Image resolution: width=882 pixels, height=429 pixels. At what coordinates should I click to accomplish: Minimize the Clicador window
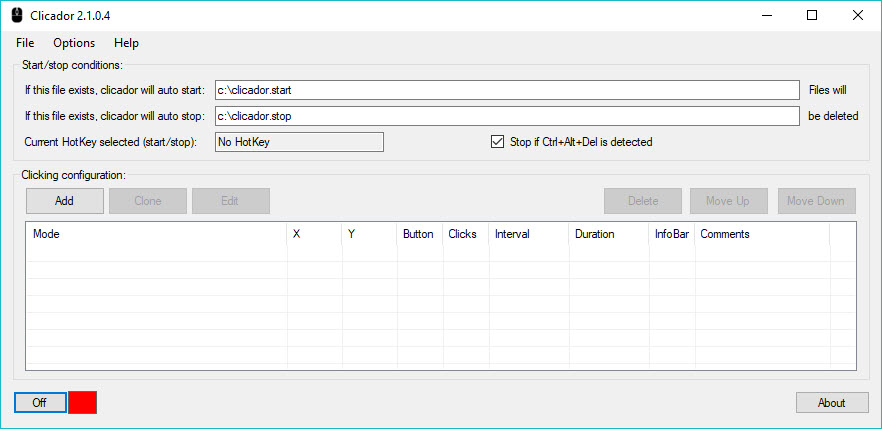click(766, 16)
